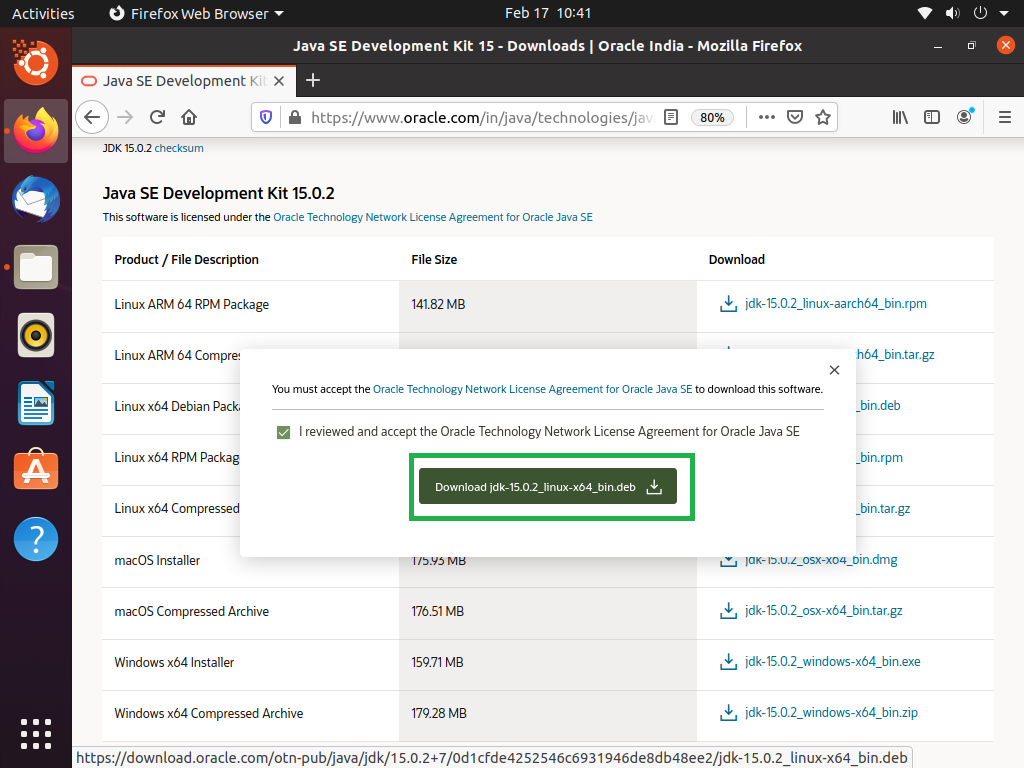The height and width of the screenshot is (768, 1024).
Task: Click Download jdk-15.0.2_linux-x64_bin.deb button
Action: coord(548,487)
